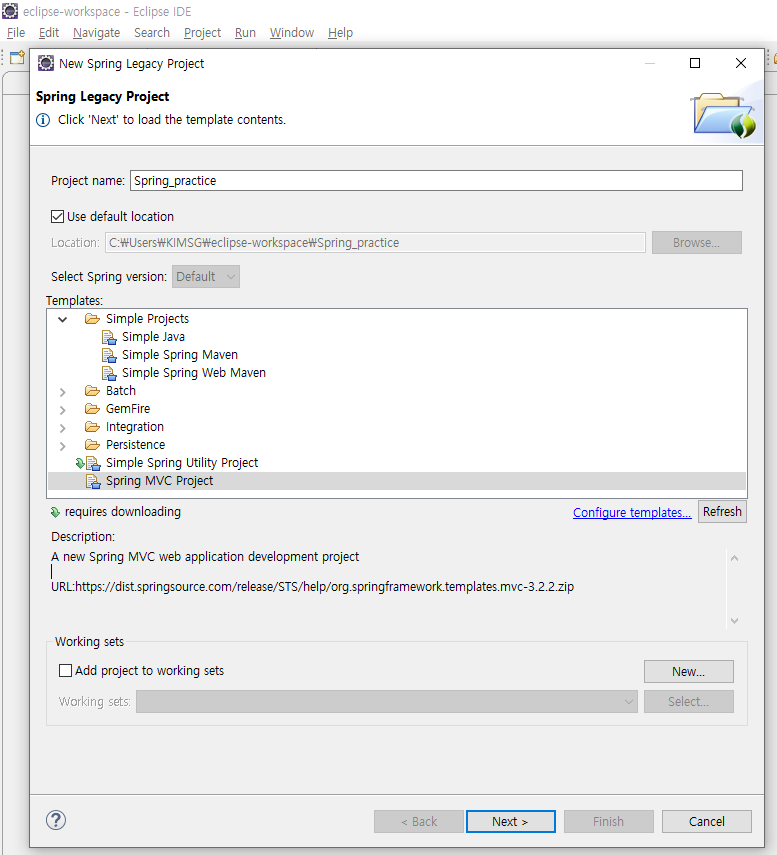Expand the Persistence tree node

pos(63,445)
